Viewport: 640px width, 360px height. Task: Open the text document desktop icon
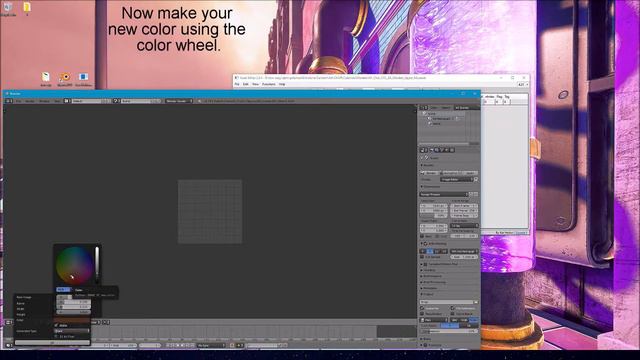46,78
